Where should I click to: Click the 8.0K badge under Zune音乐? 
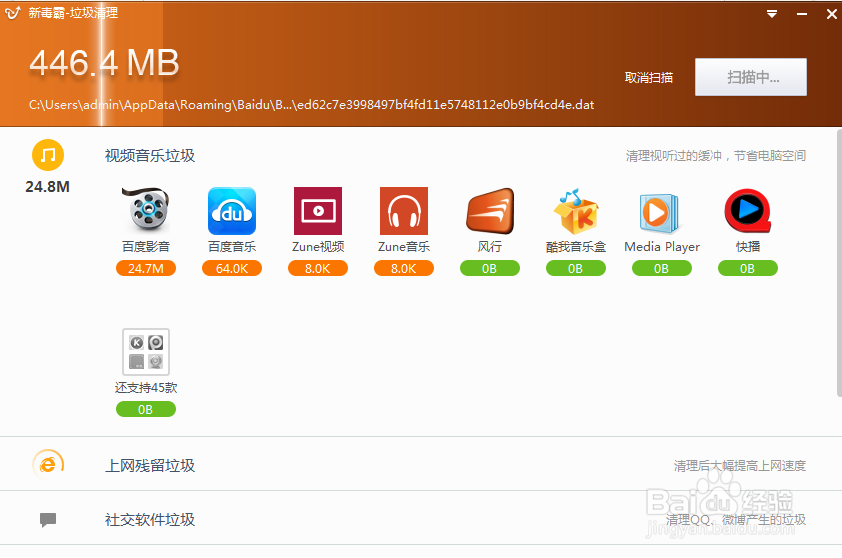[404, 268]
